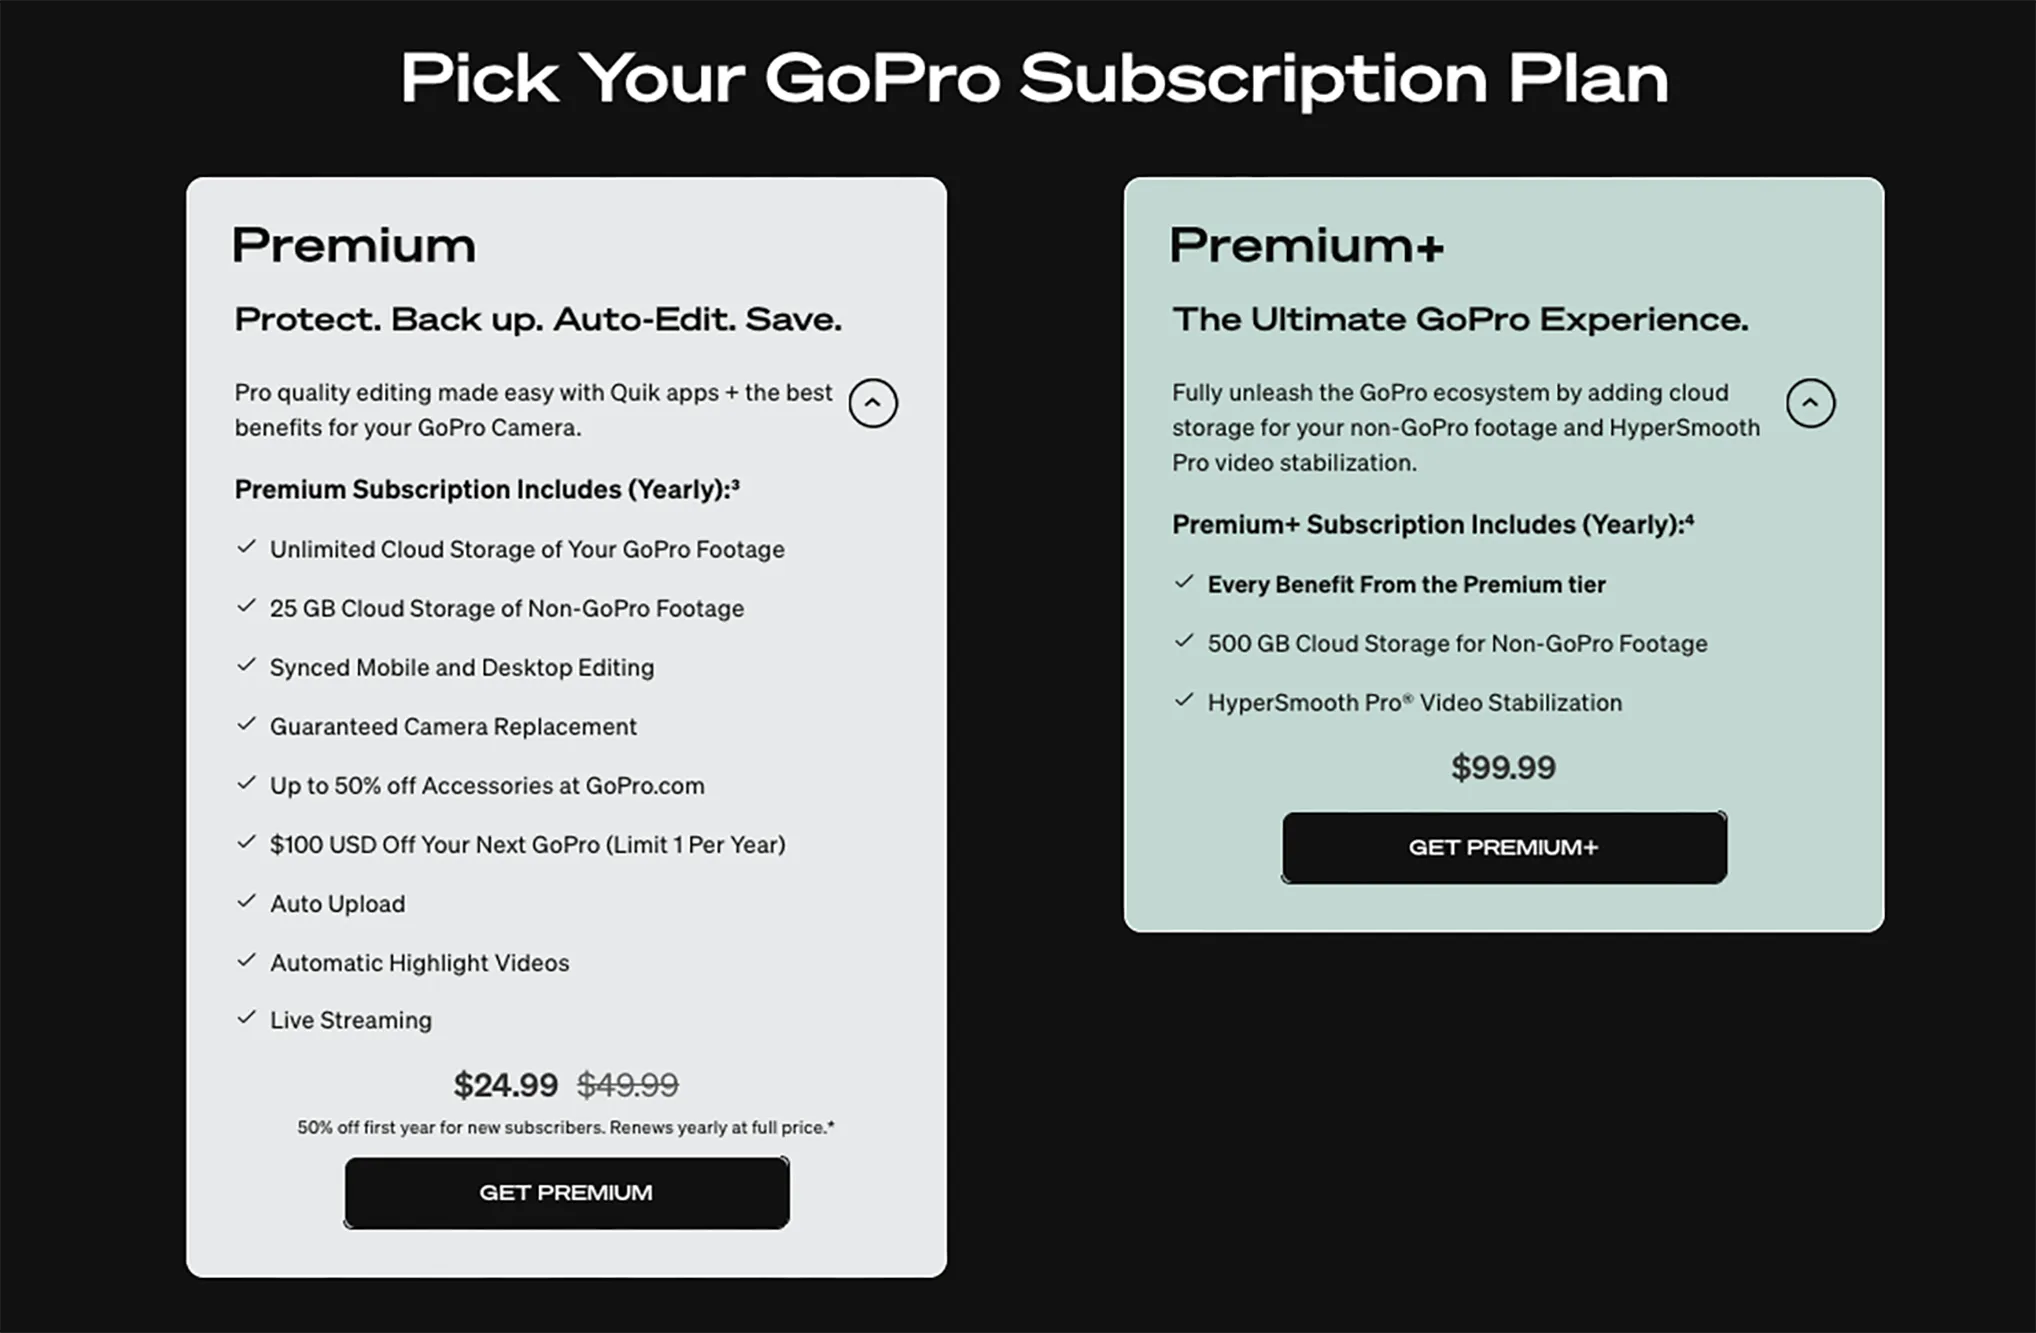Click the checkmark beside Guaranteed Camera Replacement
2036x1333 pixels.
(246, 725)
